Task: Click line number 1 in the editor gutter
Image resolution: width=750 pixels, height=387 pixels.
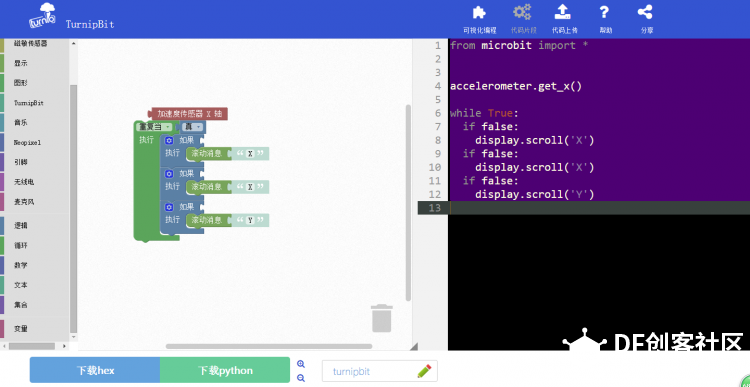Action: click(437, 45)
